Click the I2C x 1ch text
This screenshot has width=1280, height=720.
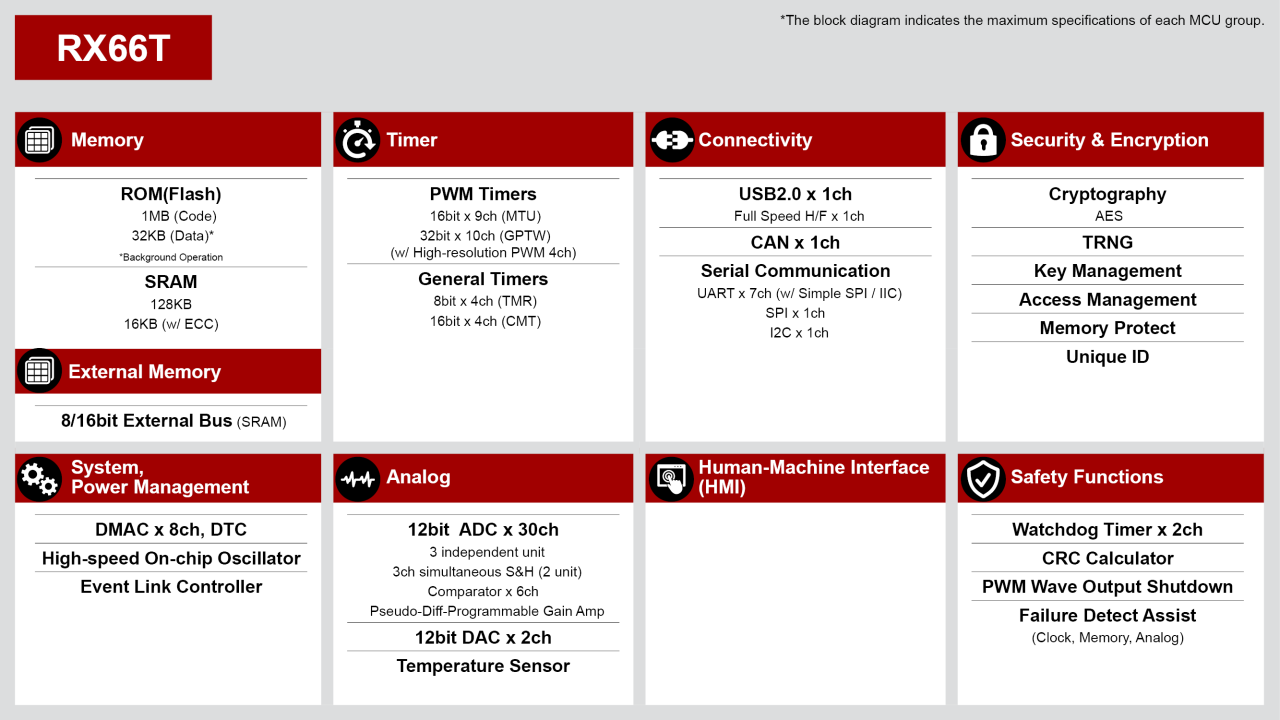[799, 333]
